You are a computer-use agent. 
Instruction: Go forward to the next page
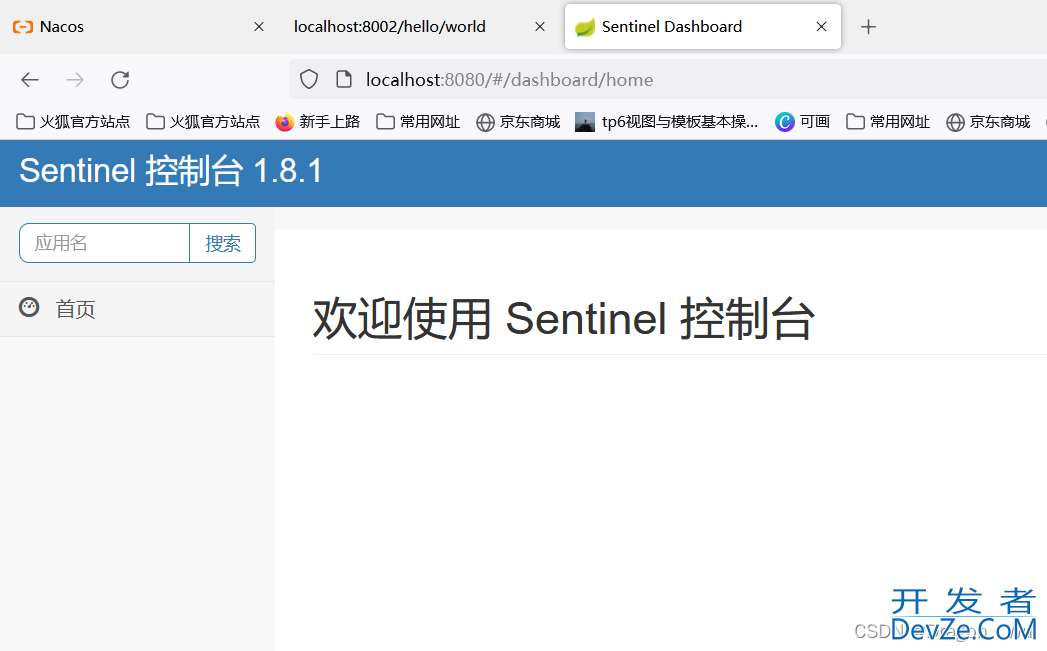coord(75,80)
